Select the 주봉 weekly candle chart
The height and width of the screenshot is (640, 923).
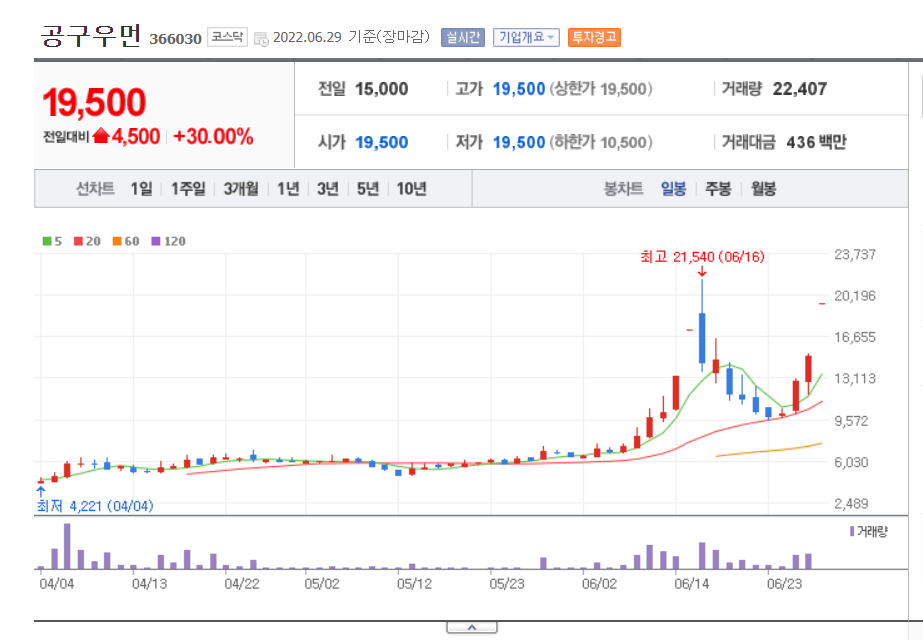tap(718, 189)
